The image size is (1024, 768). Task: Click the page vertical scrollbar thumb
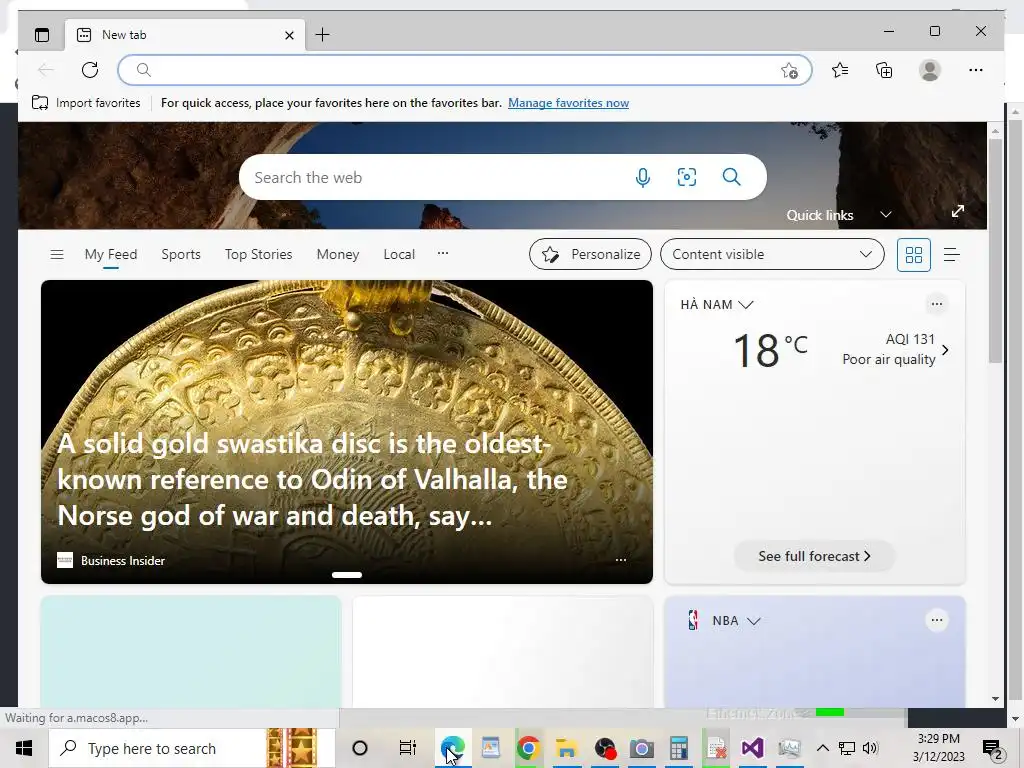(x=995, y=251)
